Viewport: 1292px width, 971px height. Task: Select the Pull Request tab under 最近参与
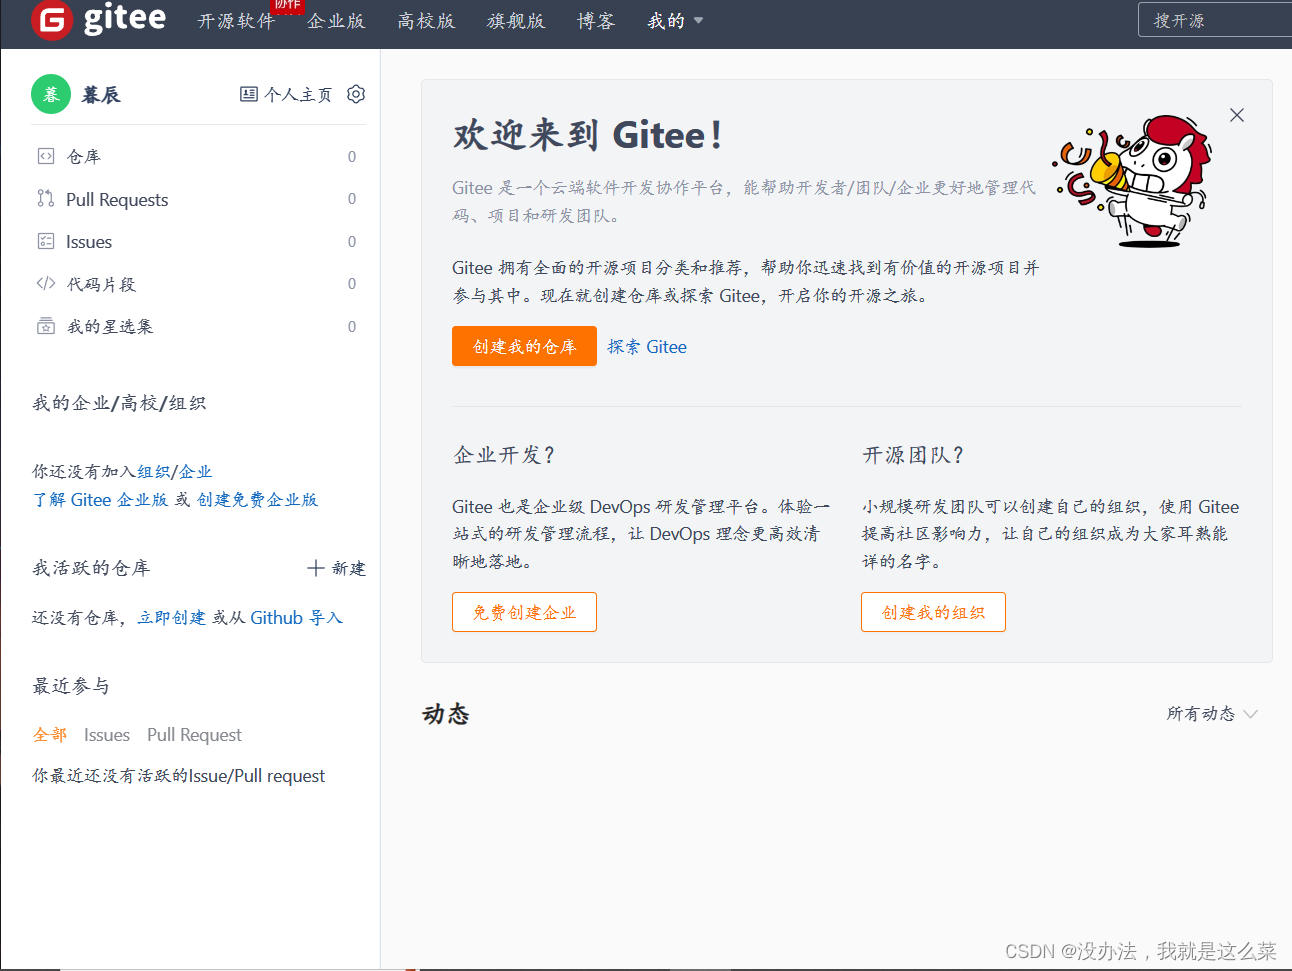[194, 735]
